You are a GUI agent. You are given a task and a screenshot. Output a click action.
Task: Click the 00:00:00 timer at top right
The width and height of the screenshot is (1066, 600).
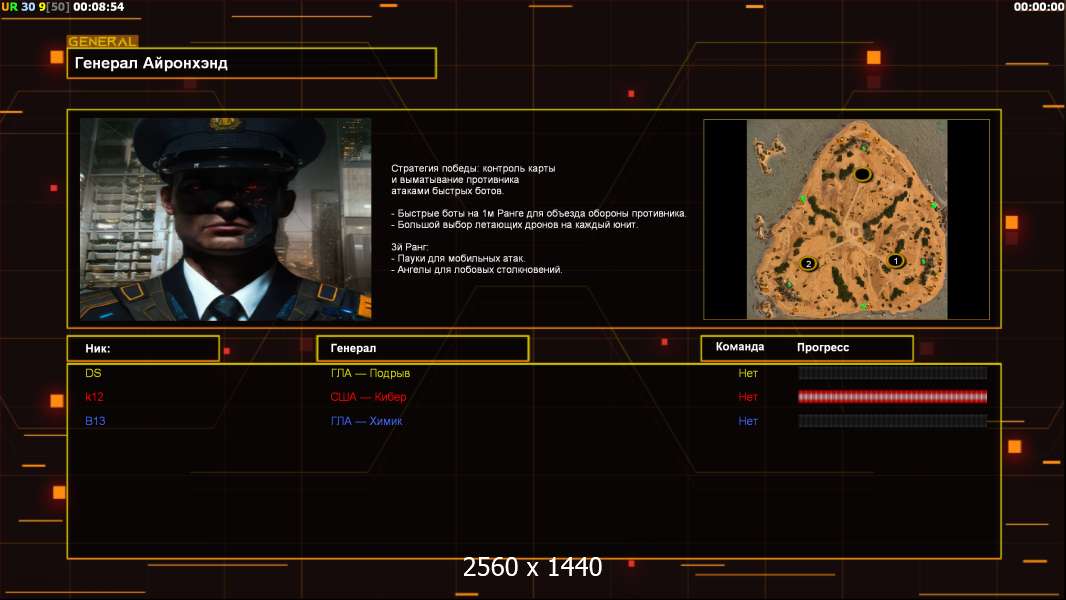pos(1039,7)
